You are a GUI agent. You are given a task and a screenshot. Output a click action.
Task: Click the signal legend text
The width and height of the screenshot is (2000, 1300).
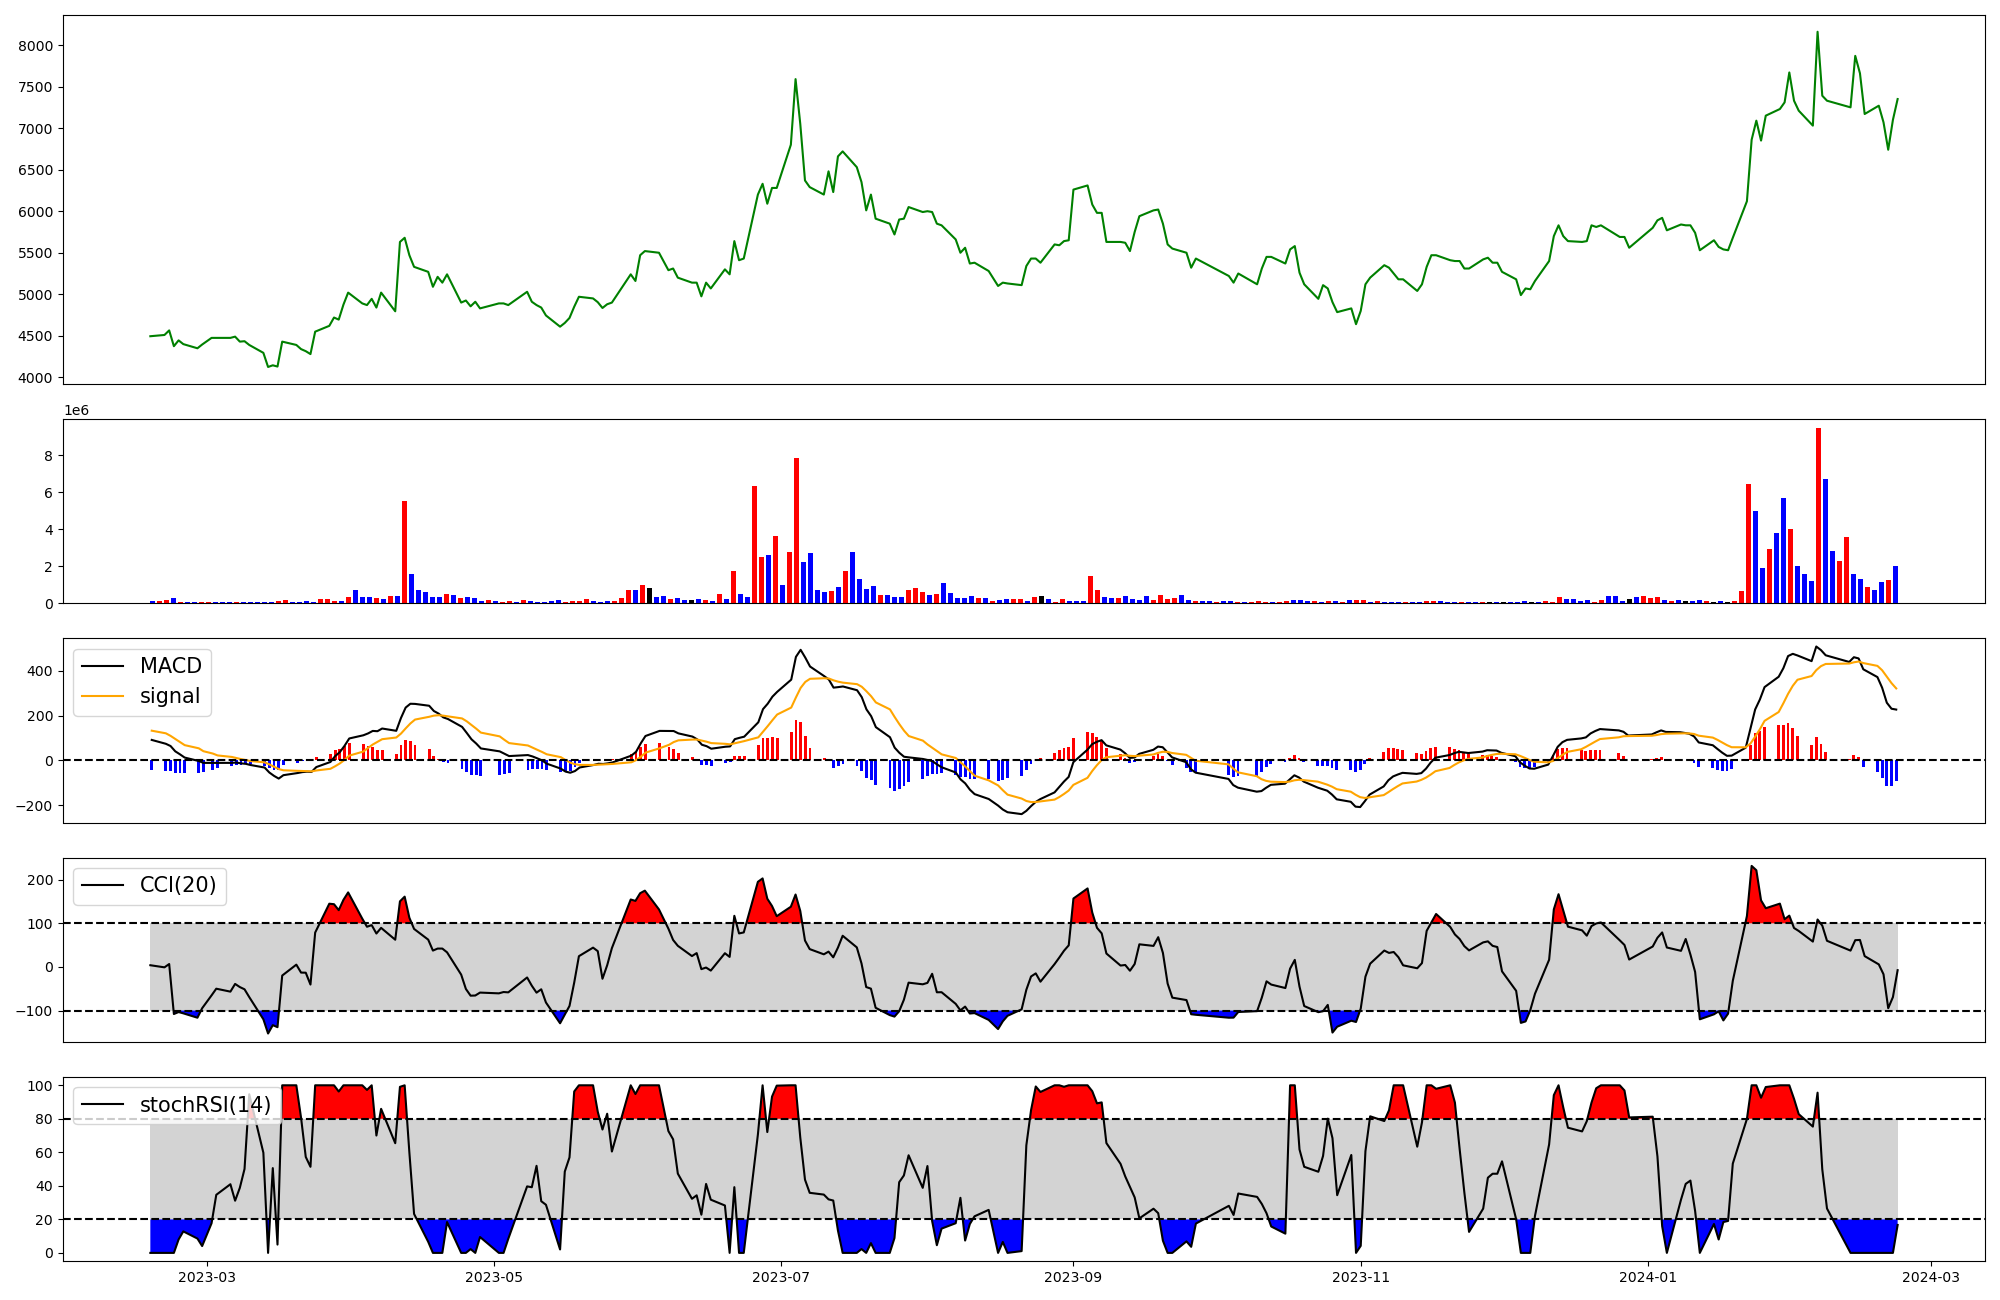pyautogui.click(x=170, y=696)
